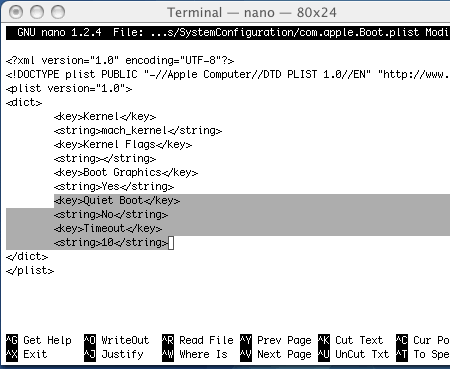Click the ^W Where Is shortcut

(195, 354)
